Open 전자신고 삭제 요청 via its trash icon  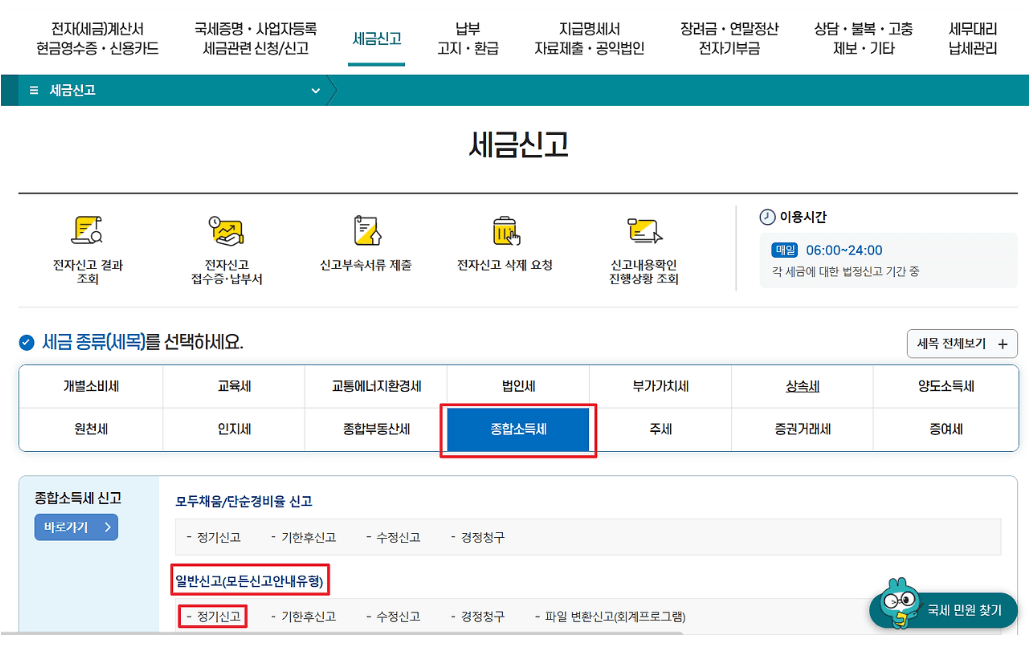tap(506, 234)
